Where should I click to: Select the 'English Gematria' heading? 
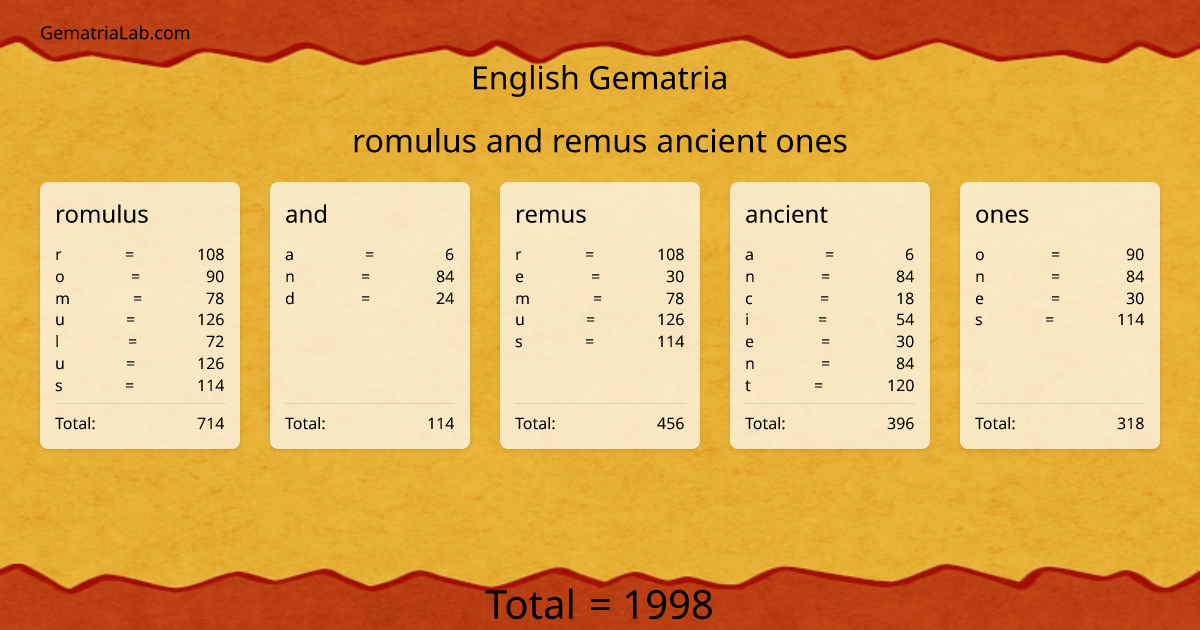pyautogui.click(x=599, y=78)
